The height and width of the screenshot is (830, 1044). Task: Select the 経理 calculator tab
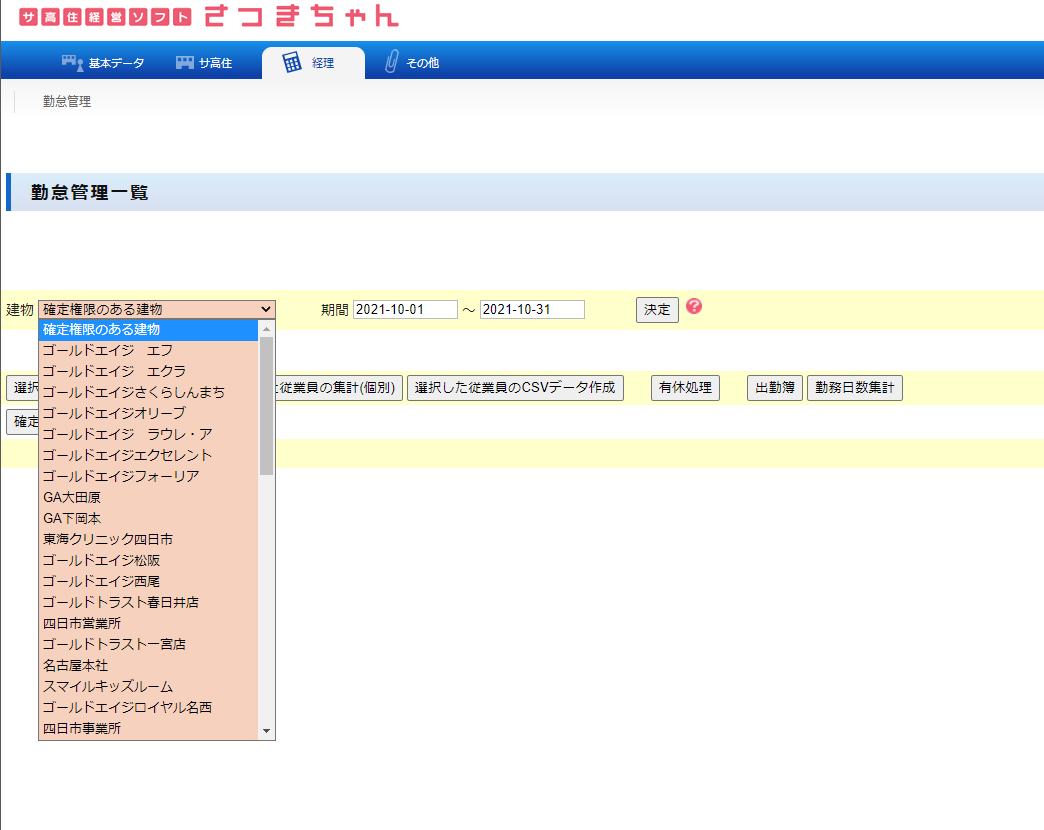click(x=311, y=63)
